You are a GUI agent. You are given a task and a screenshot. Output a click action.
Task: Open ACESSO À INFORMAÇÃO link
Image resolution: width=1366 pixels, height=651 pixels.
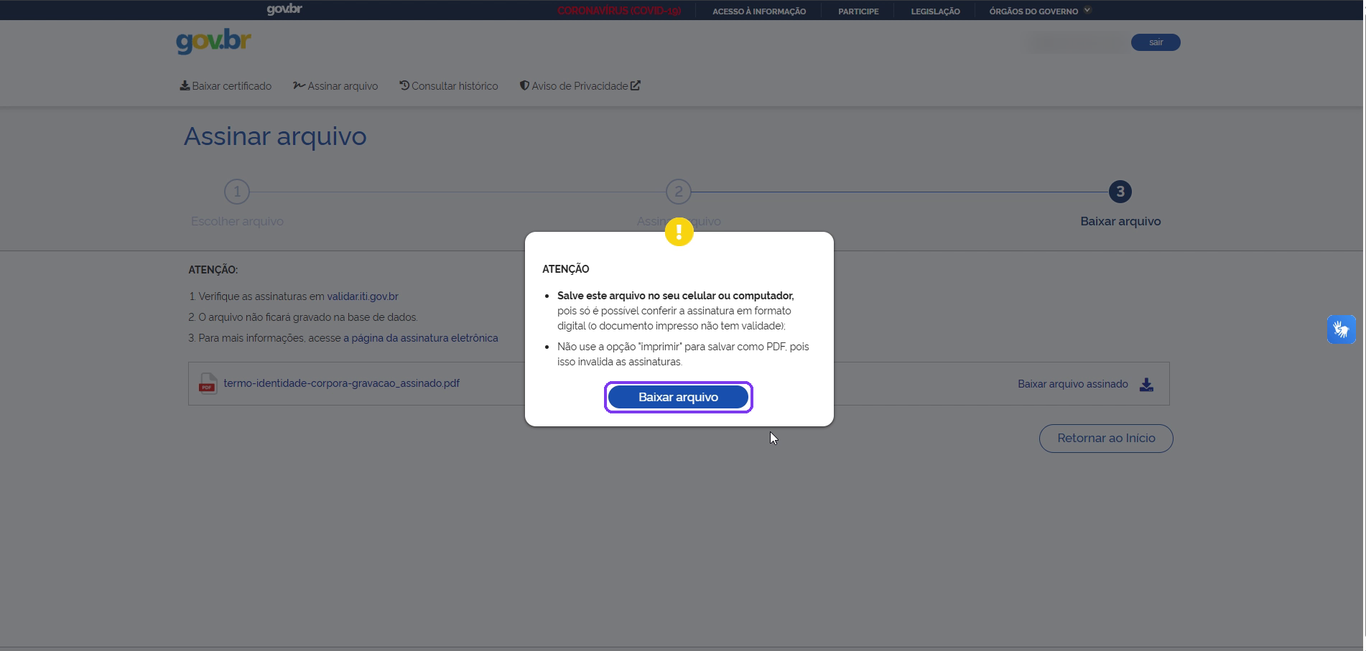(x=759, y=11)
